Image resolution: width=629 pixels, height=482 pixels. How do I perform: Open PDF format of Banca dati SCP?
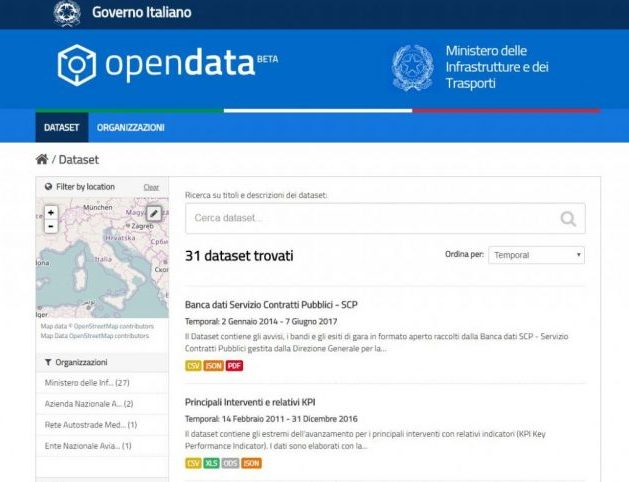234,366
